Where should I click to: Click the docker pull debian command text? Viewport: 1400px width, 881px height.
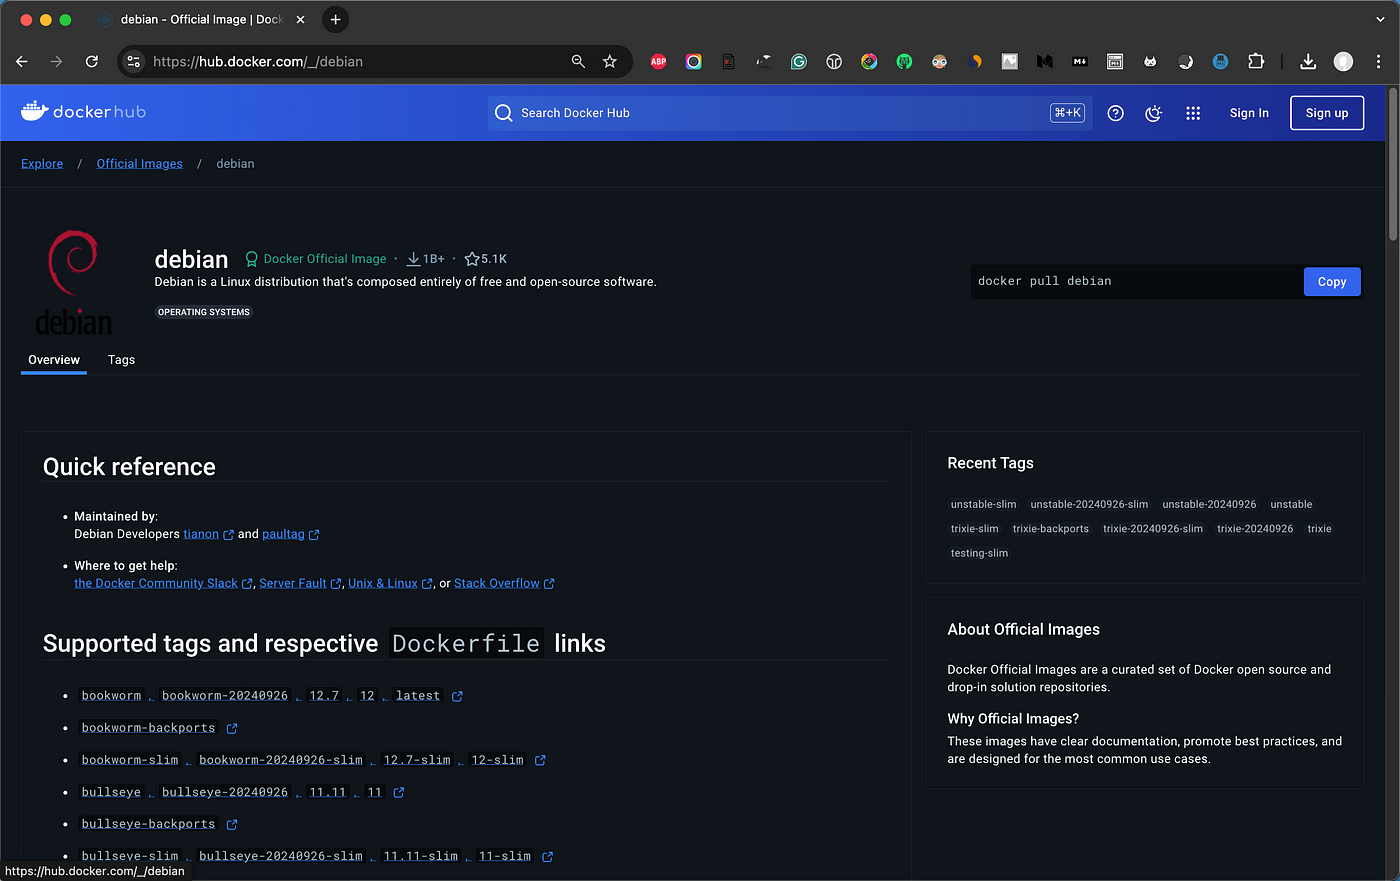pos(1045,281)
